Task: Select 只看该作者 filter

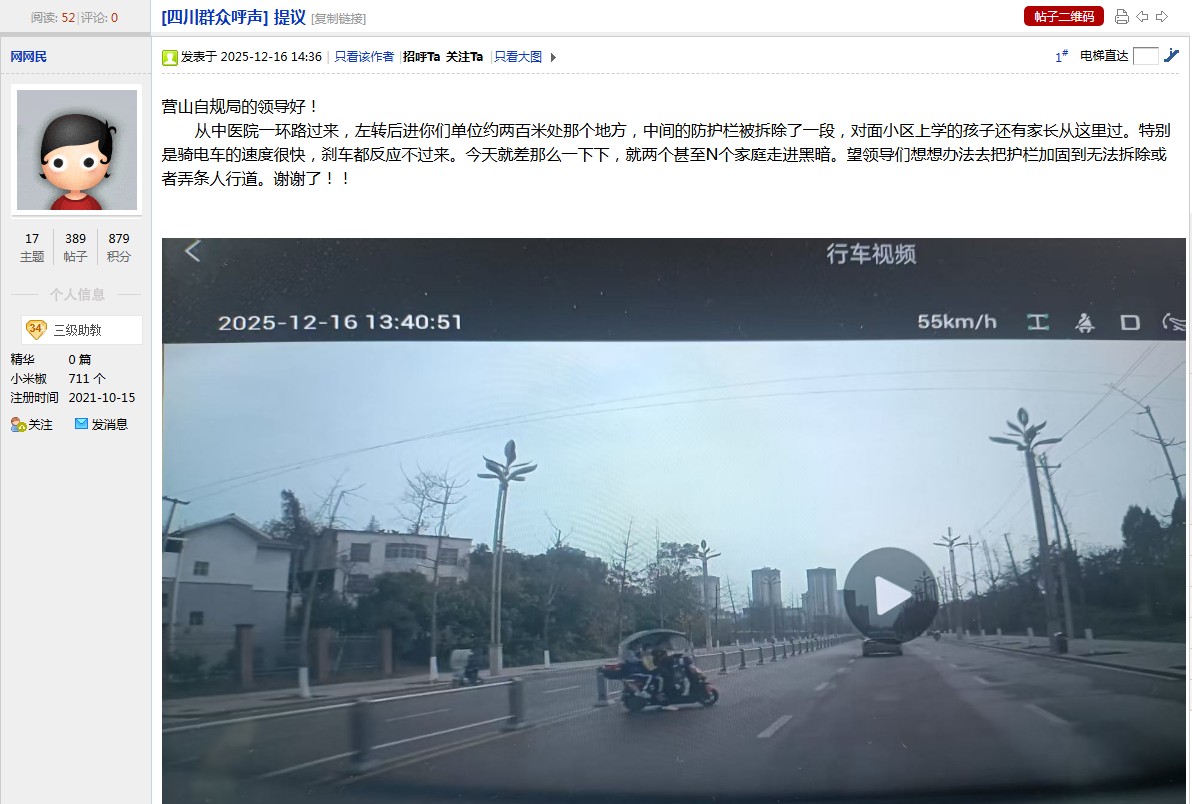Action: [x=364, y=57]
